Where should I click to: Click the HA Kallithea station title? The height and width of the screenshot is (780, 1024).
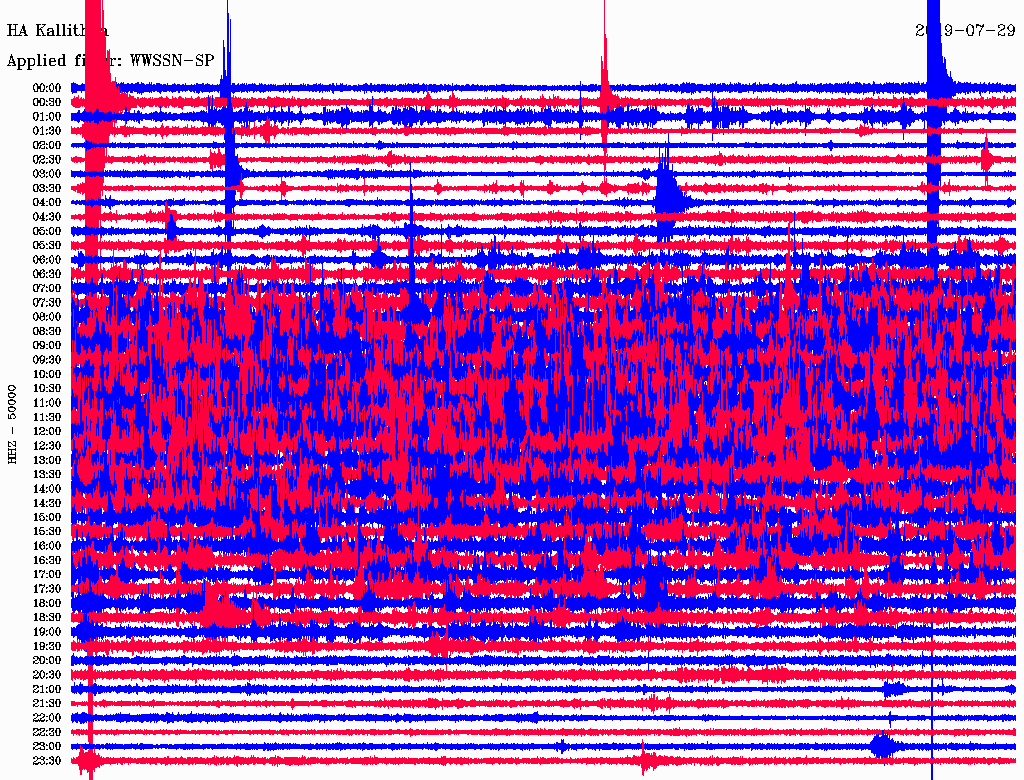click(57, 31)
